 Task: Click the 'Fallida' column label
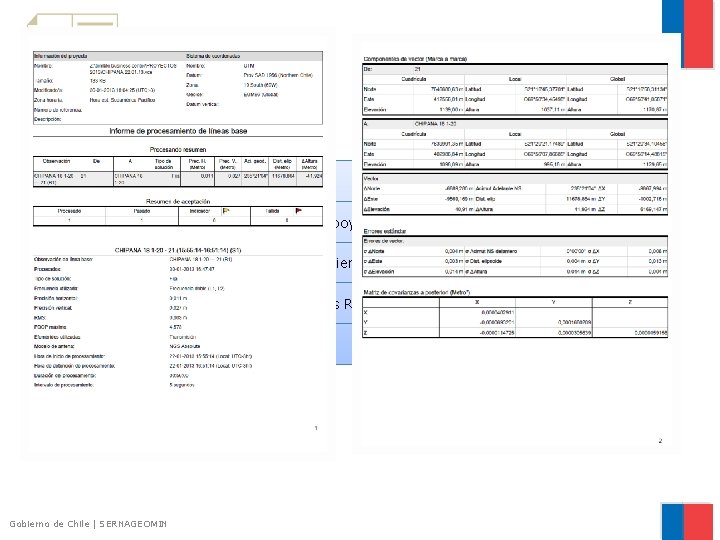pyautogui.click(x=272, y=211)
